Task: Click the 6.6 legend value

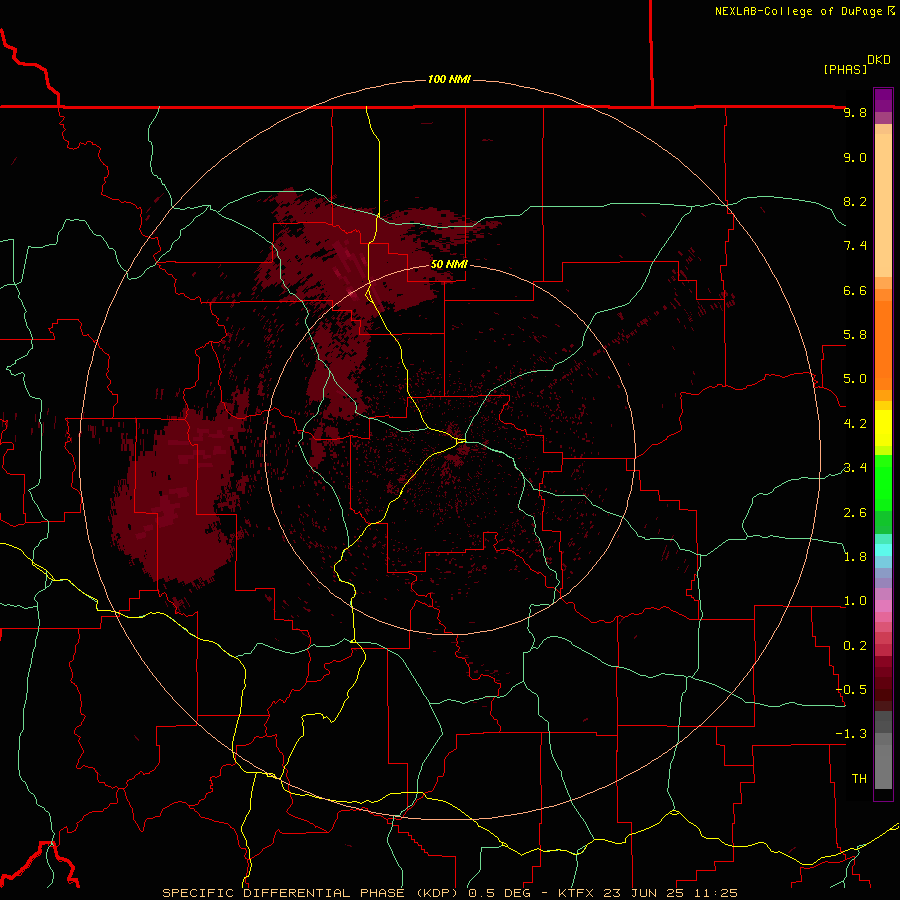Action: tap(855, 290)
